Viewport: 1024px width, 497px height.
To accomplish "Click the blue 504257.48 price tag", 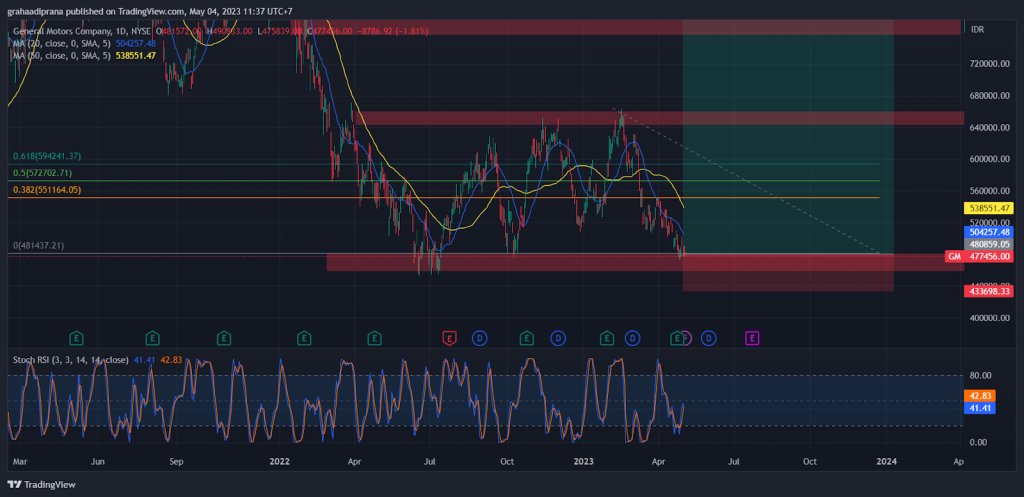I will [988, 232].
